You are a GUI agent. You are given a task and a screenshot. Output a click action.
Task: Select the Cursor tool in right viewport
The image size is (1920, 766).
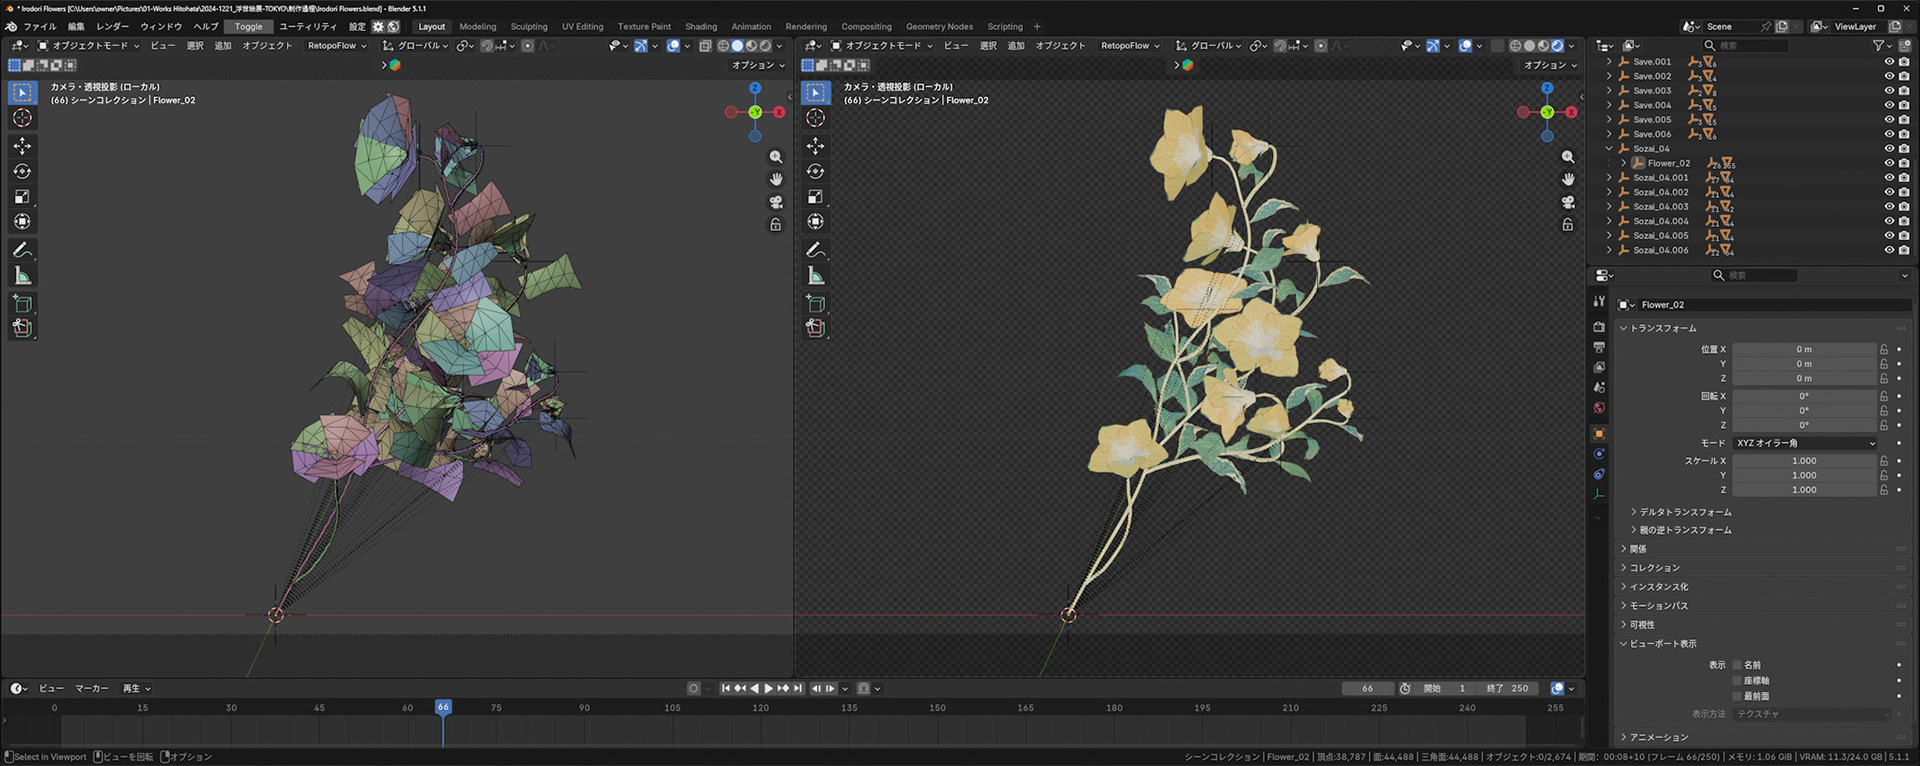[x=816, y=118]
